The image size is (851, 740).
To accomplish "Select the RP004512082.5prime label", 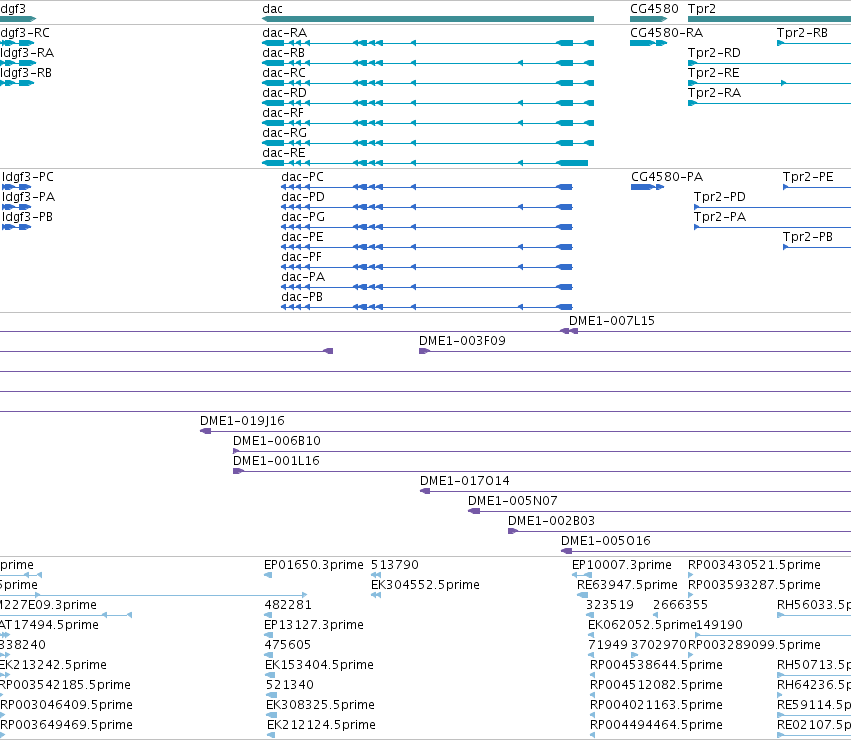I will 656,685.
